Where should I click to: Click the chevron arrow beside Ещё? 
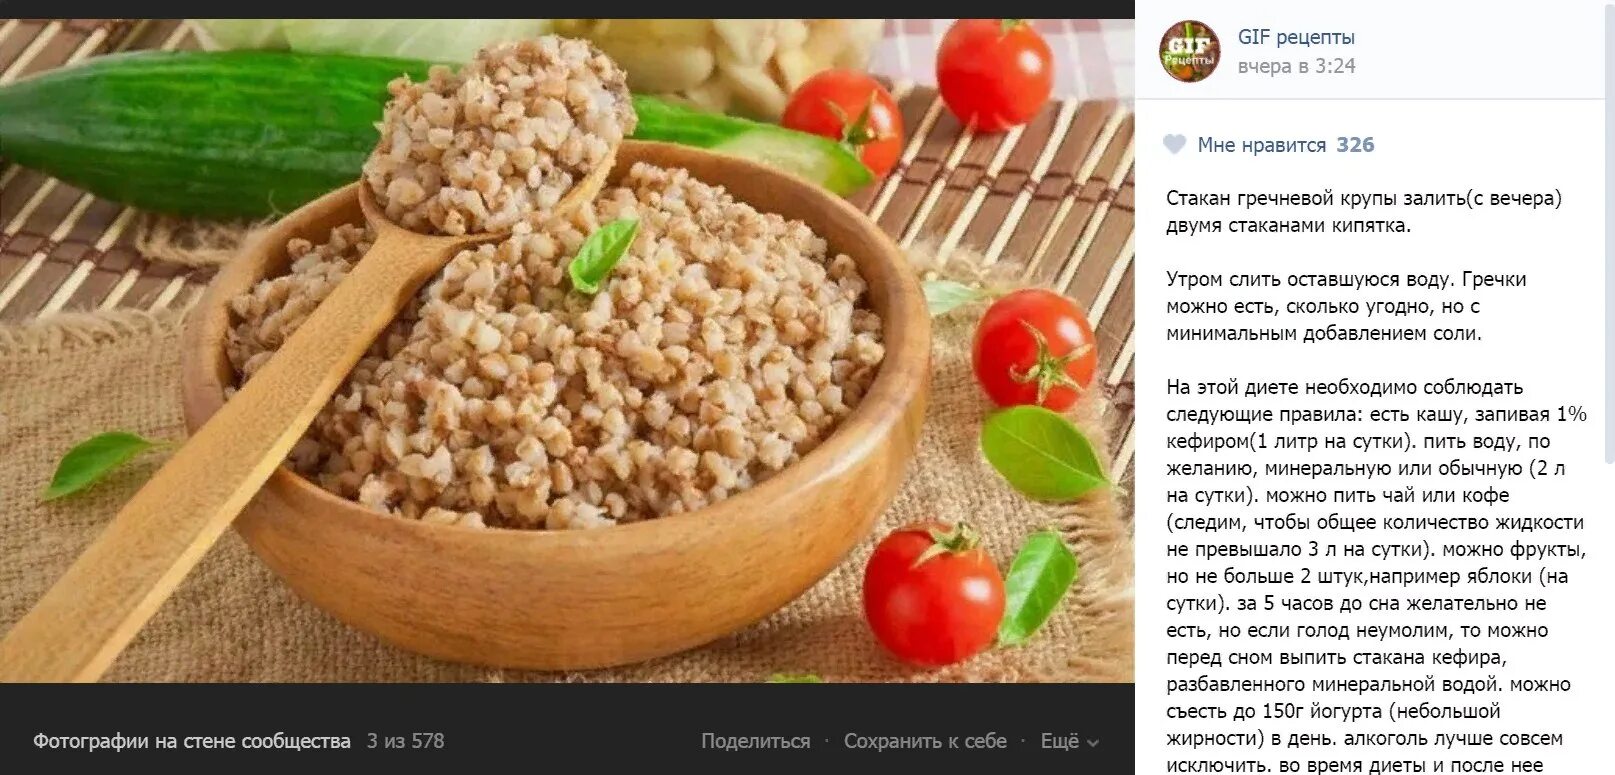1092,743
